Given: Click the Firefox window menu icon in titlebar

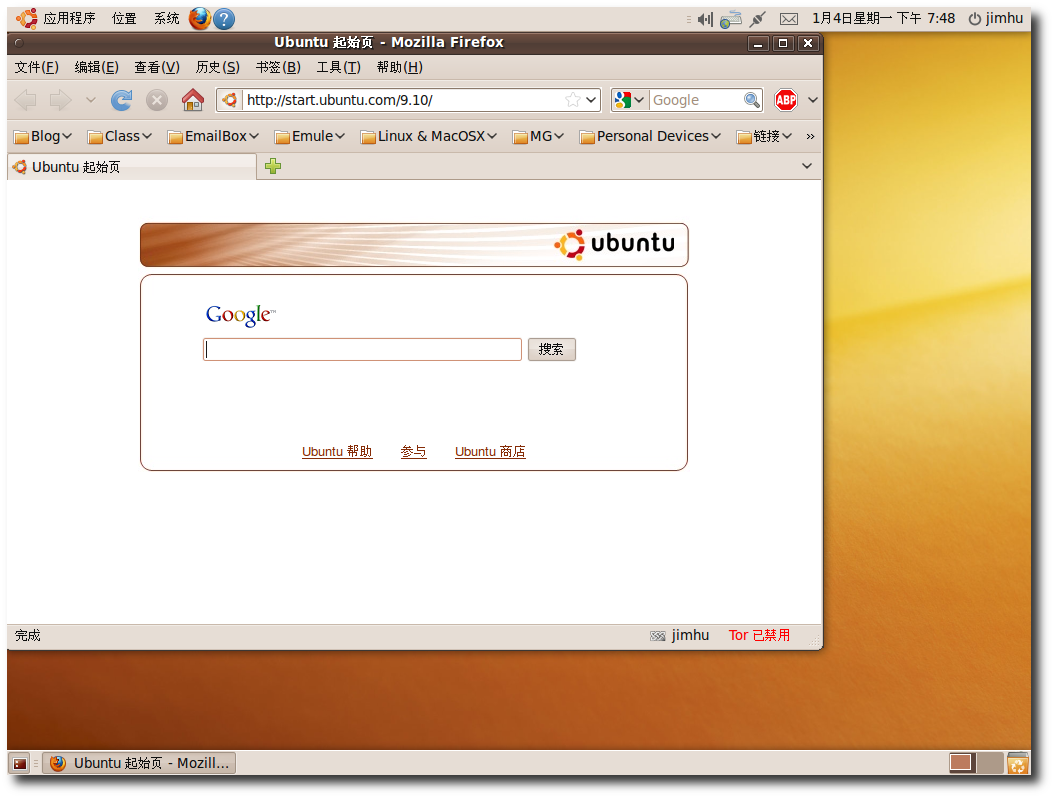Looking at the screenshot, I should (x=19, y=43).
